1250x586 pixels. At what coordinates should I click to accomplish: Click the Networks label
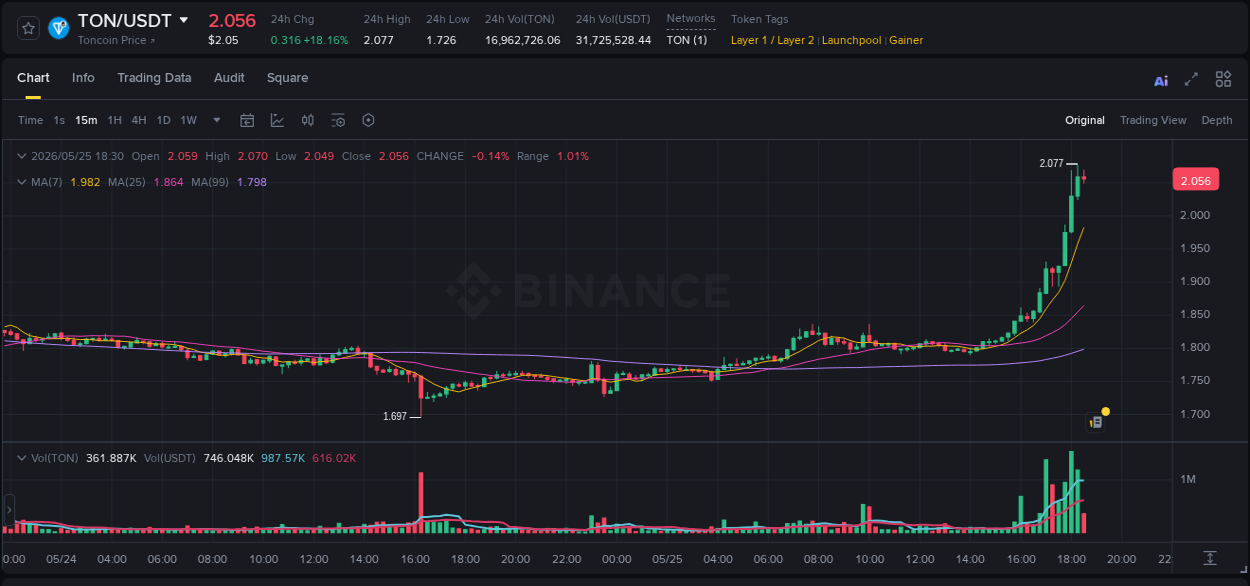[691, 19]
